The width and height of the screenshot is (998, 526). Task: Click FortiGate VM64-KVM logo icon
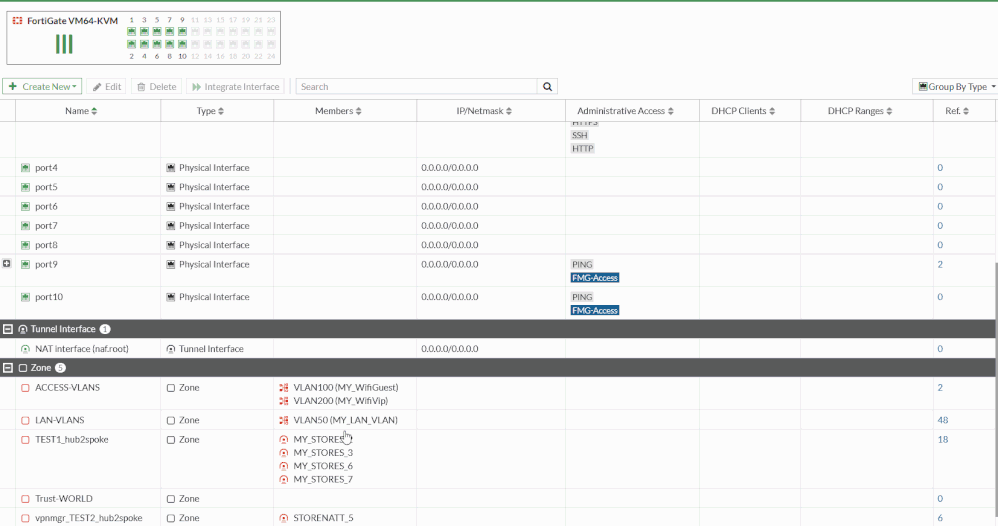18,21
